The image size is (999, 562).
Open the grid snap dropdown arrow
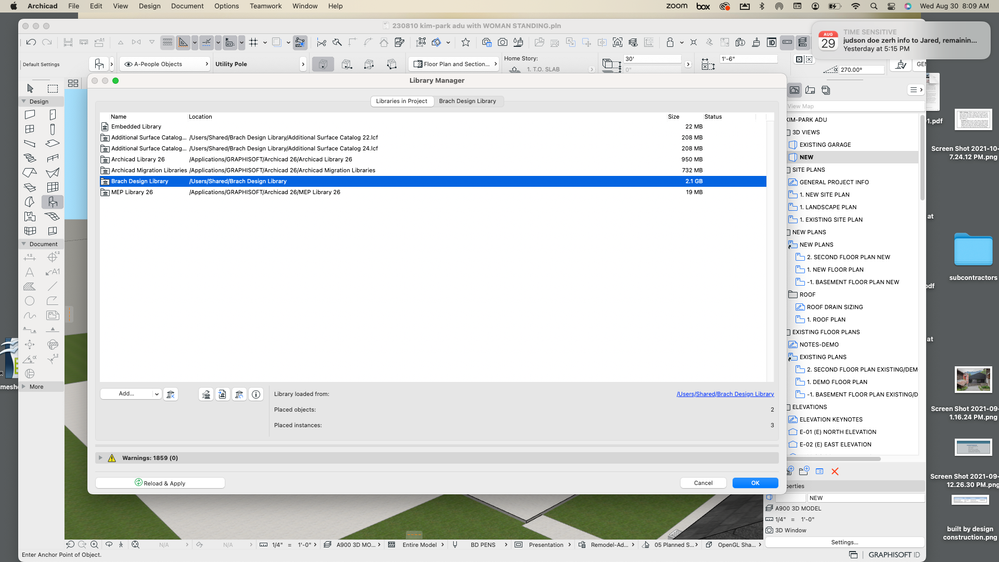264,43
